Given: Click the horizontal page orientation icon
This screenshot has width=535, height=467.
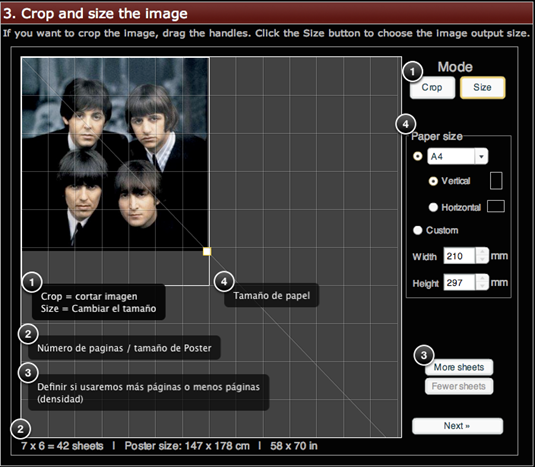Looking at the screenshot, I should (x=496, y=206).
